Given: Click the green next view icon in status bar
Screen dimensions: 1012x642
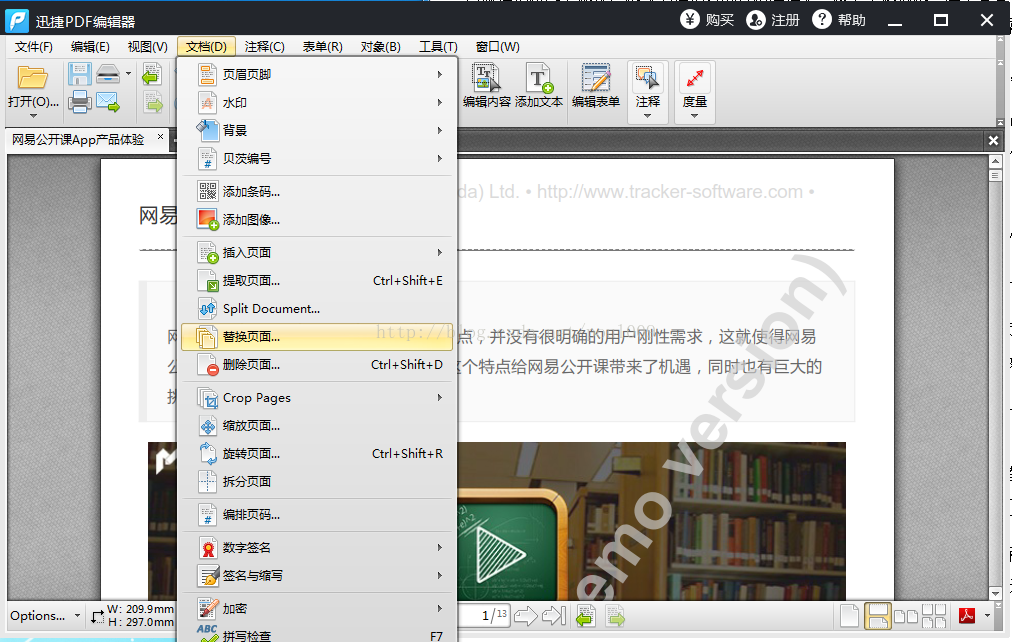Looking at the screenshot, I should coord(615,616).
